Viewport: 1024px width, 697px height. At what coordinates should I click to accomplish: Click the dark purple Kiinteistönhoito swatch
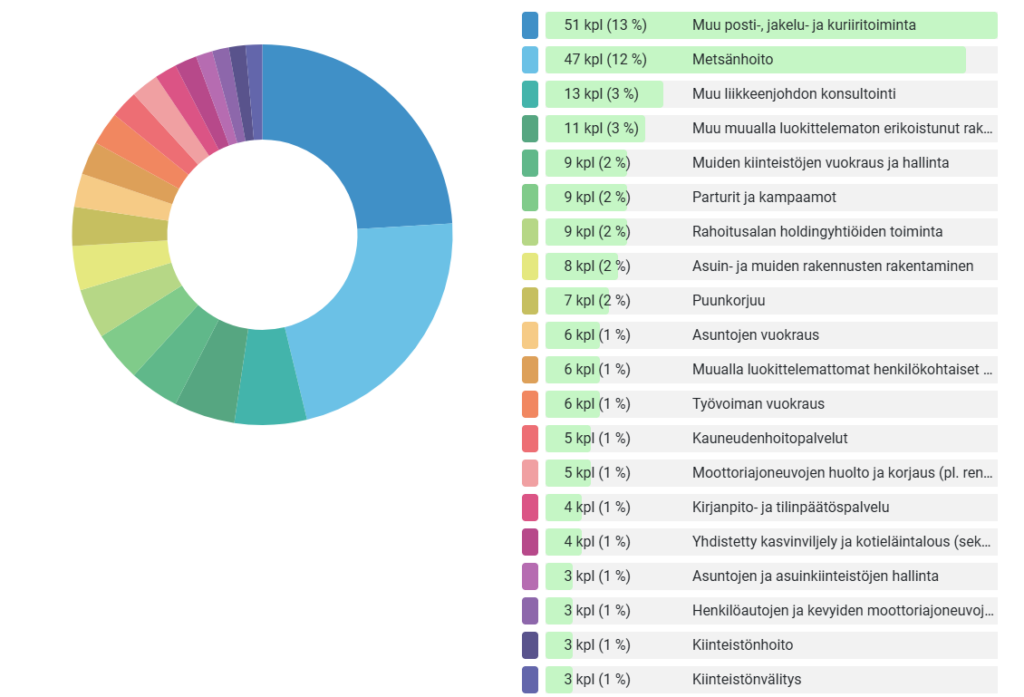point(530,645)
